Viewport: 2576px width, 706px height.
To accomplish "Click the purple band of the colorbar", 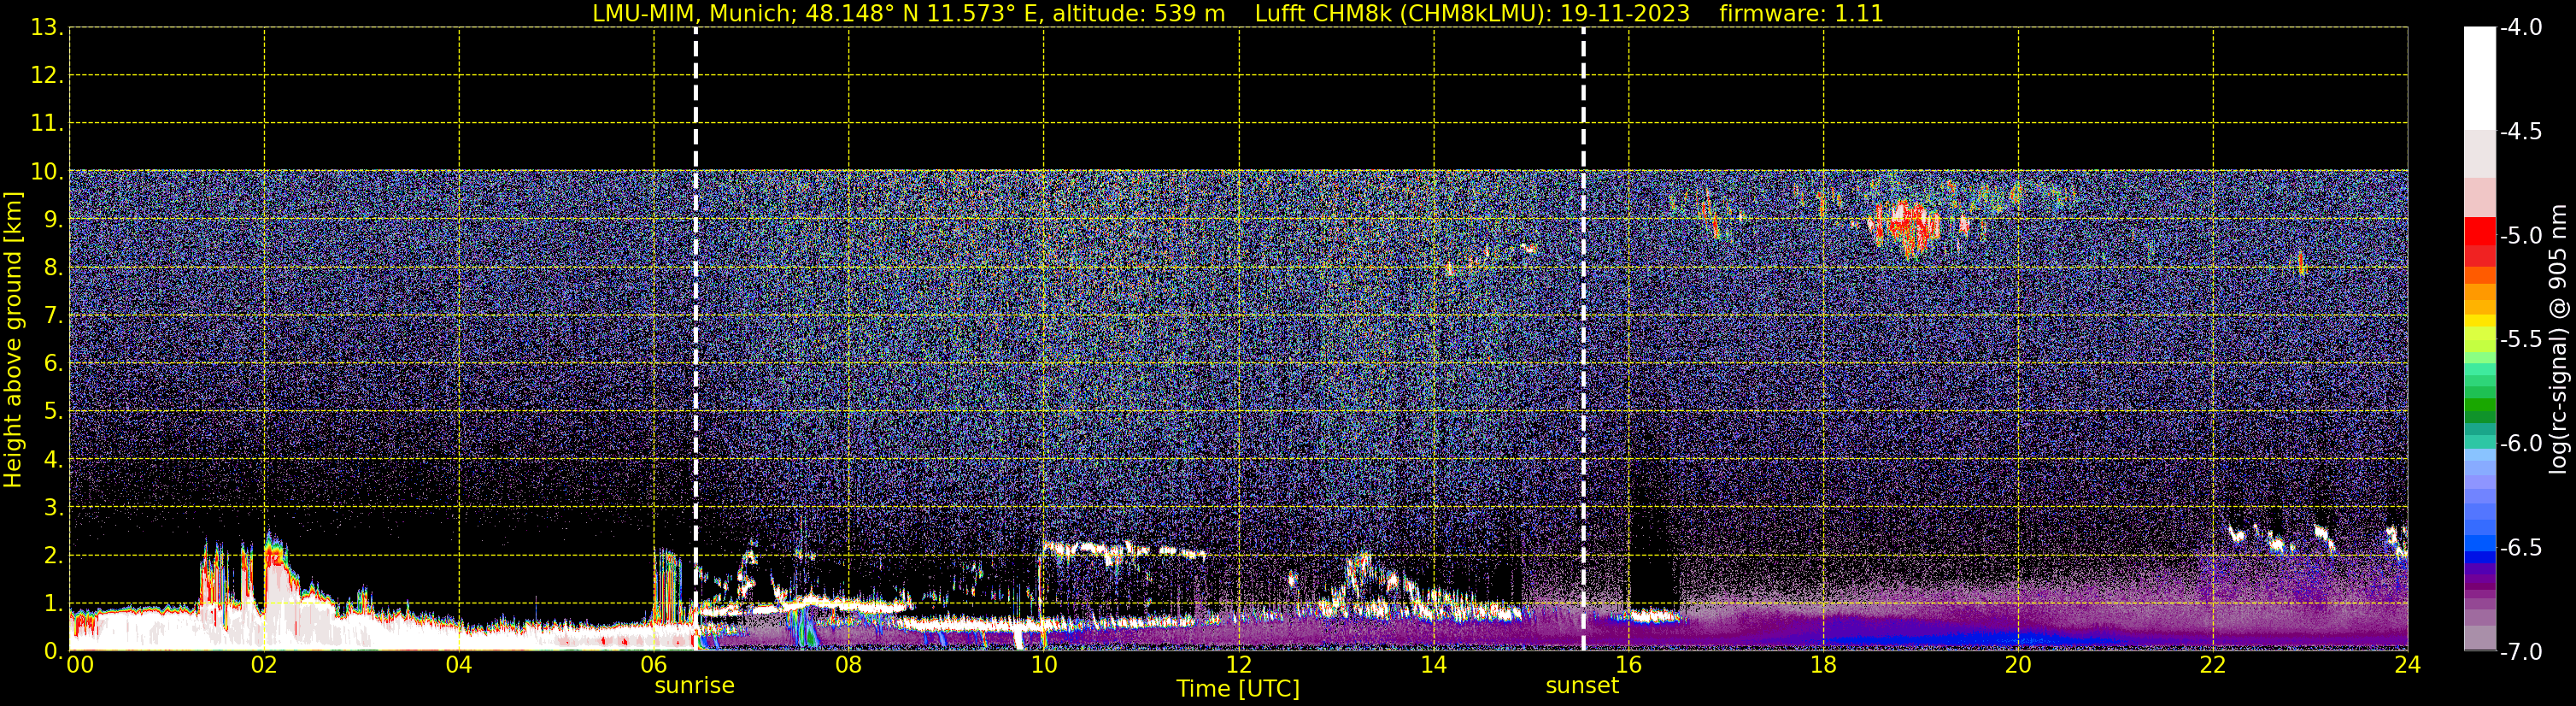I will point(2480,580).
